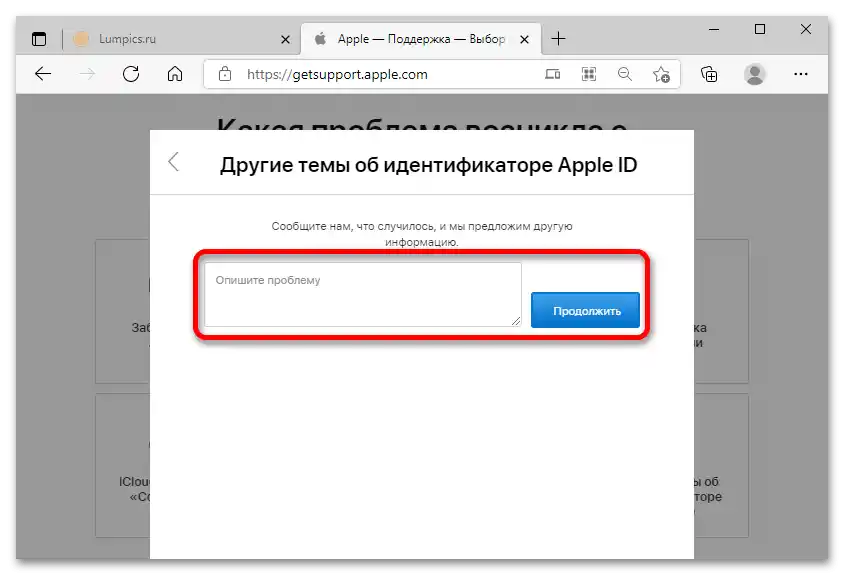Image resolution: width=844 pixels, height=575 pixels.
Task: View site security lock information
Action: 225,74
